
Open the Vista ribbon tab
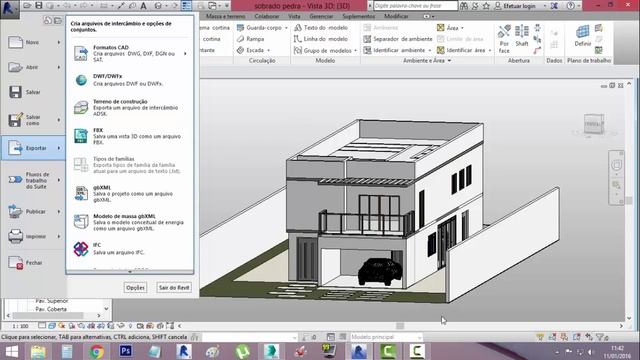[294, 16]
